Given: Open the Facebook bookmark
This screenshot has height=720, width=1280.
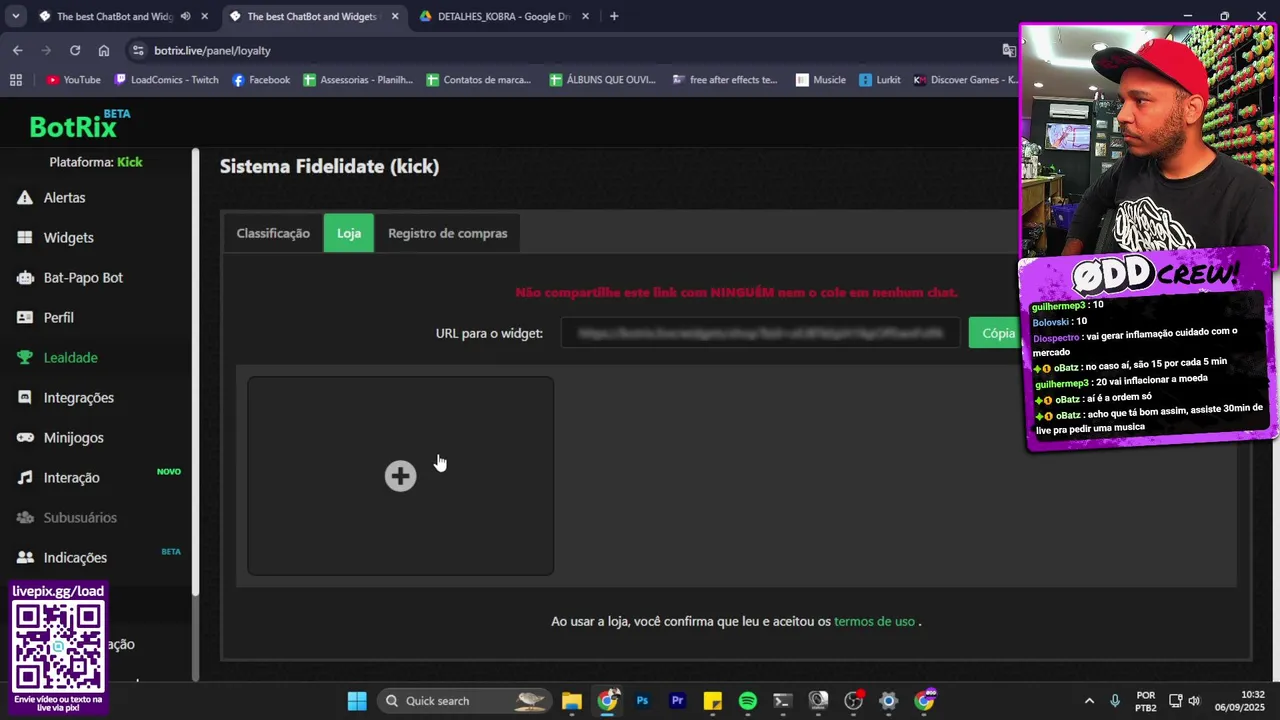Looking at the screenshot, I should (x=261, y=80).
